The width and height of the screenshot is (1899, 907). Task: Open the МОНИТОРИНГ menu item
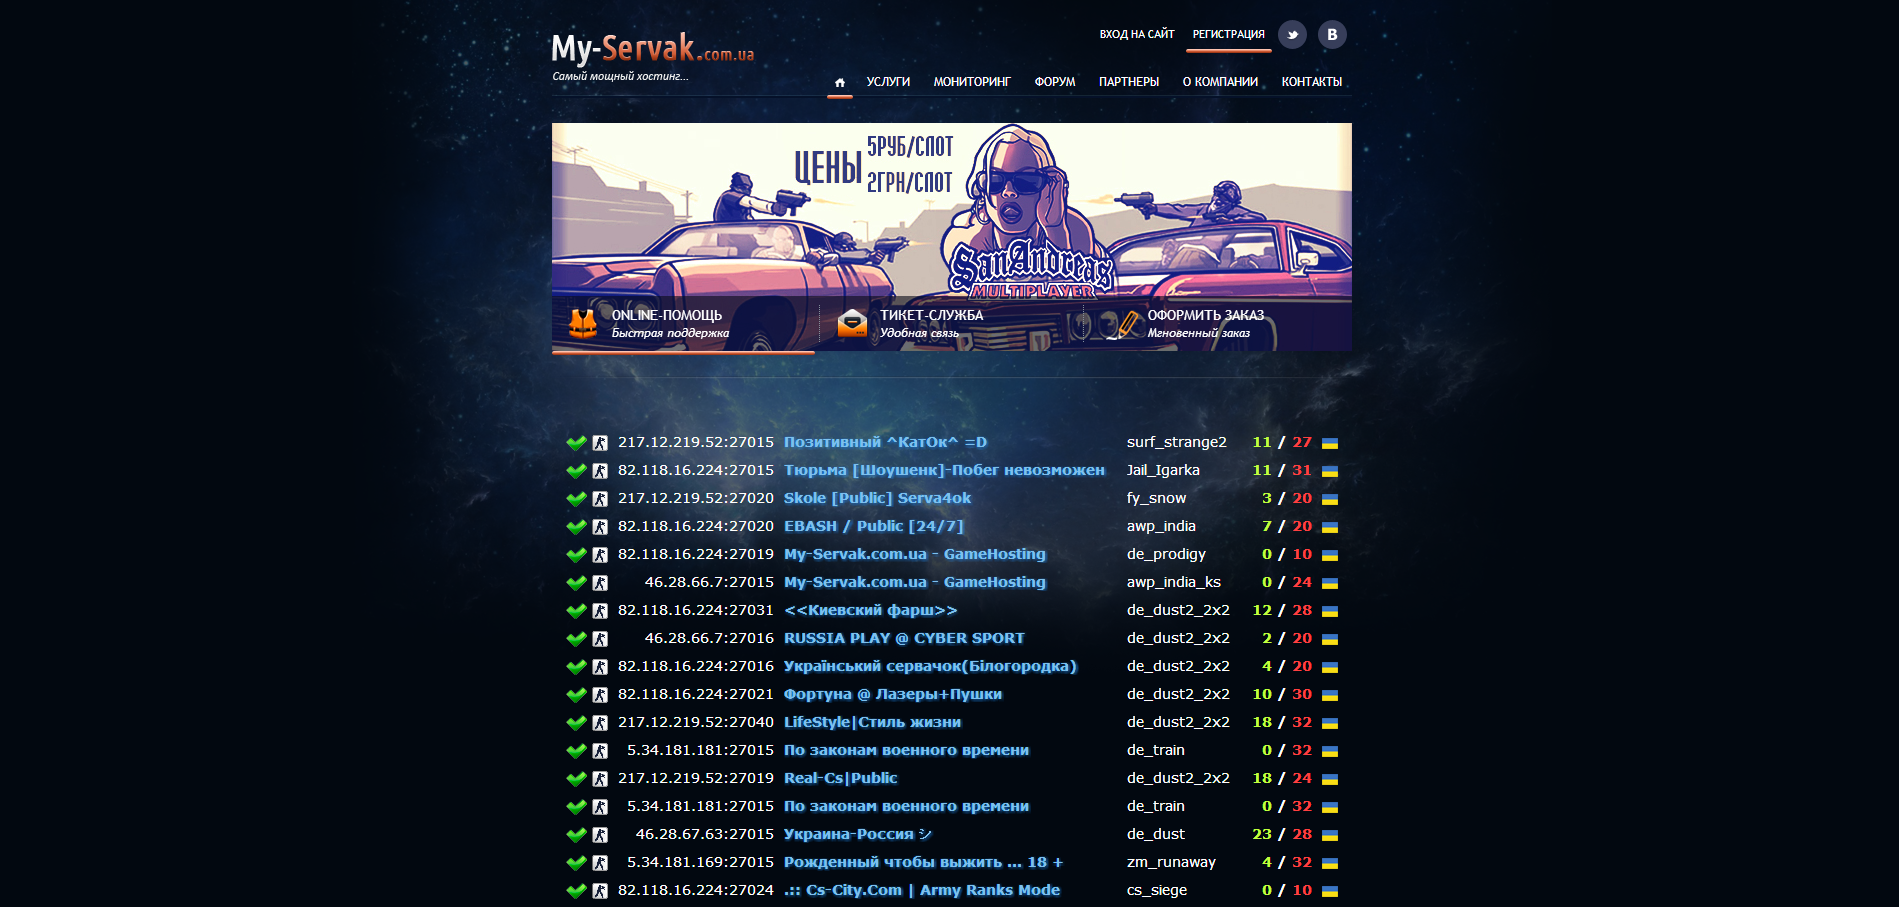coord(972,82)
